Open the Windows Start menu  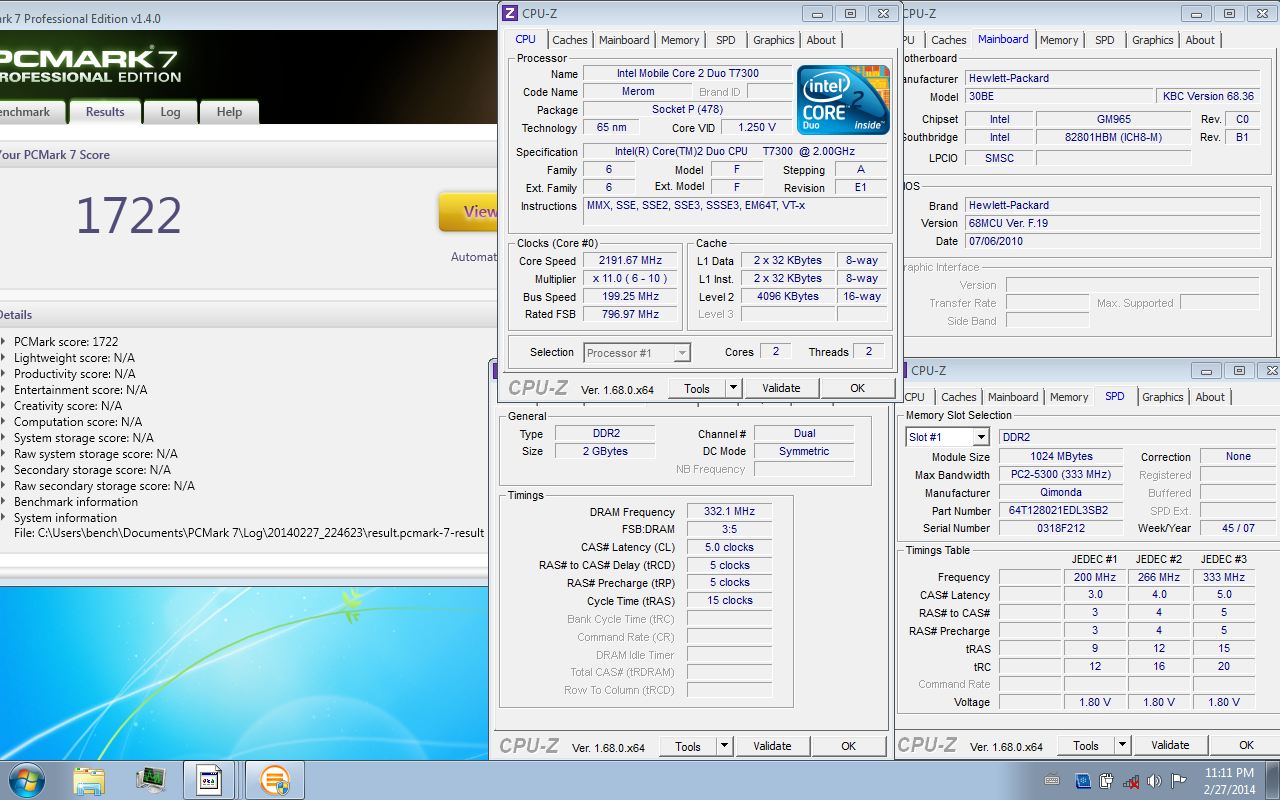(x=27, y=779)
